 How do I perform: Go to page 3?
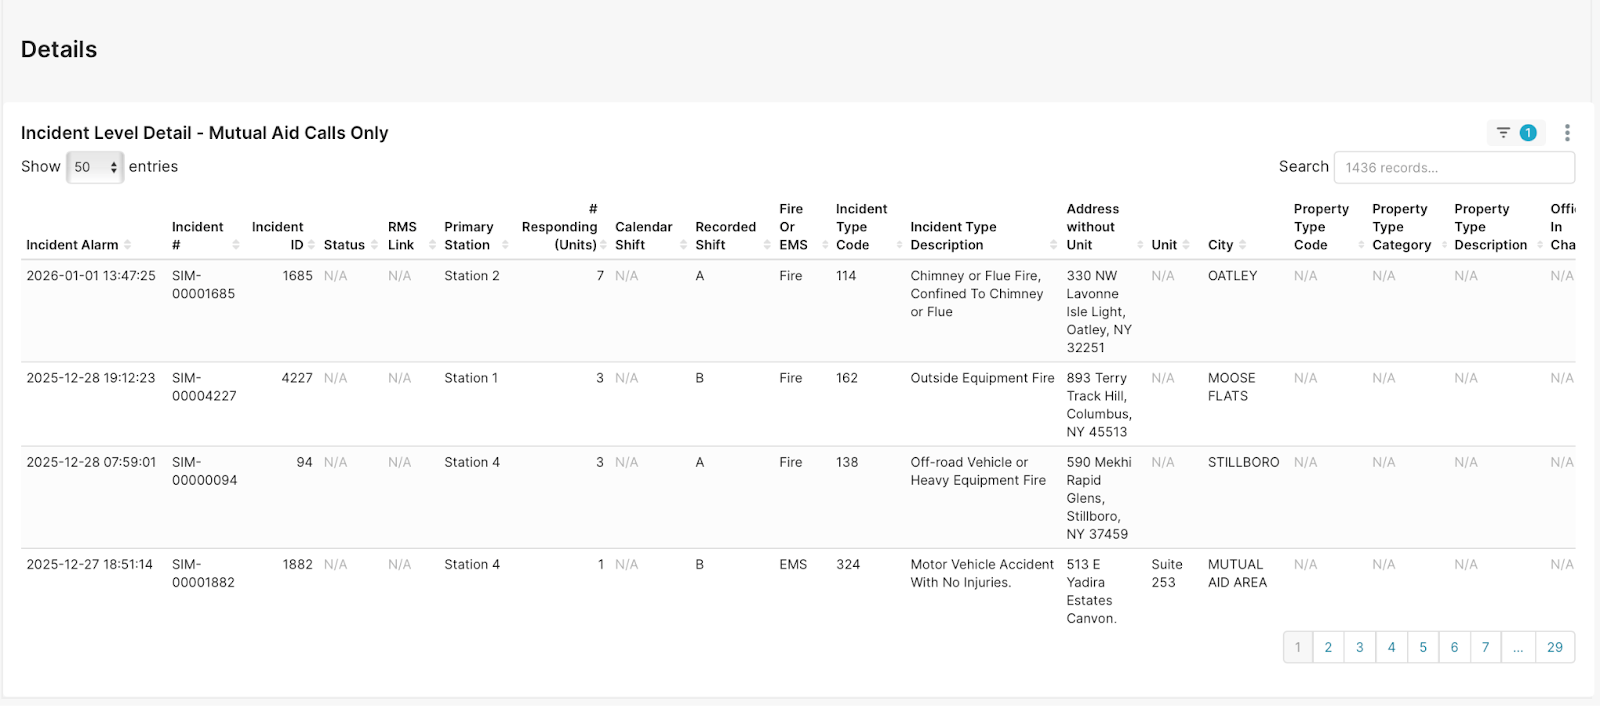point(1360,647)
